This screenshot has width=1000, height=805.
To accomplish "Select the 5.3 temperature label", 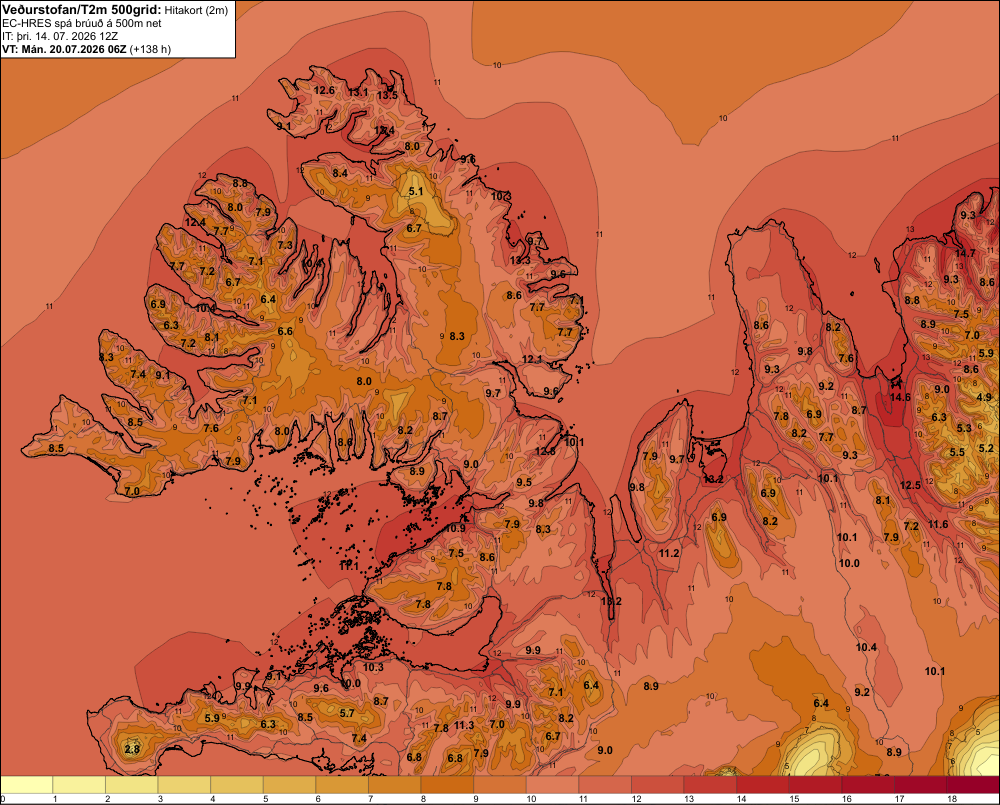I will (964, 428).
